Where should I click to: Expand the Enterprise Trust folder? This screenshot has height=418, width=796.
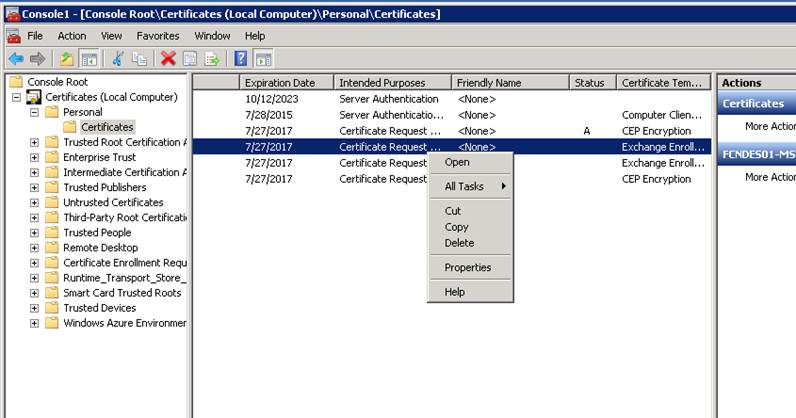pos(35,157)
